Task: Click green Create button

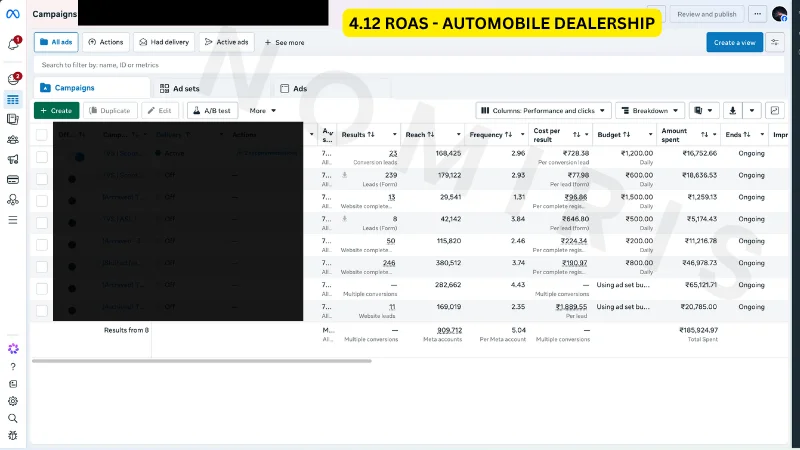Action: (57, 111)
